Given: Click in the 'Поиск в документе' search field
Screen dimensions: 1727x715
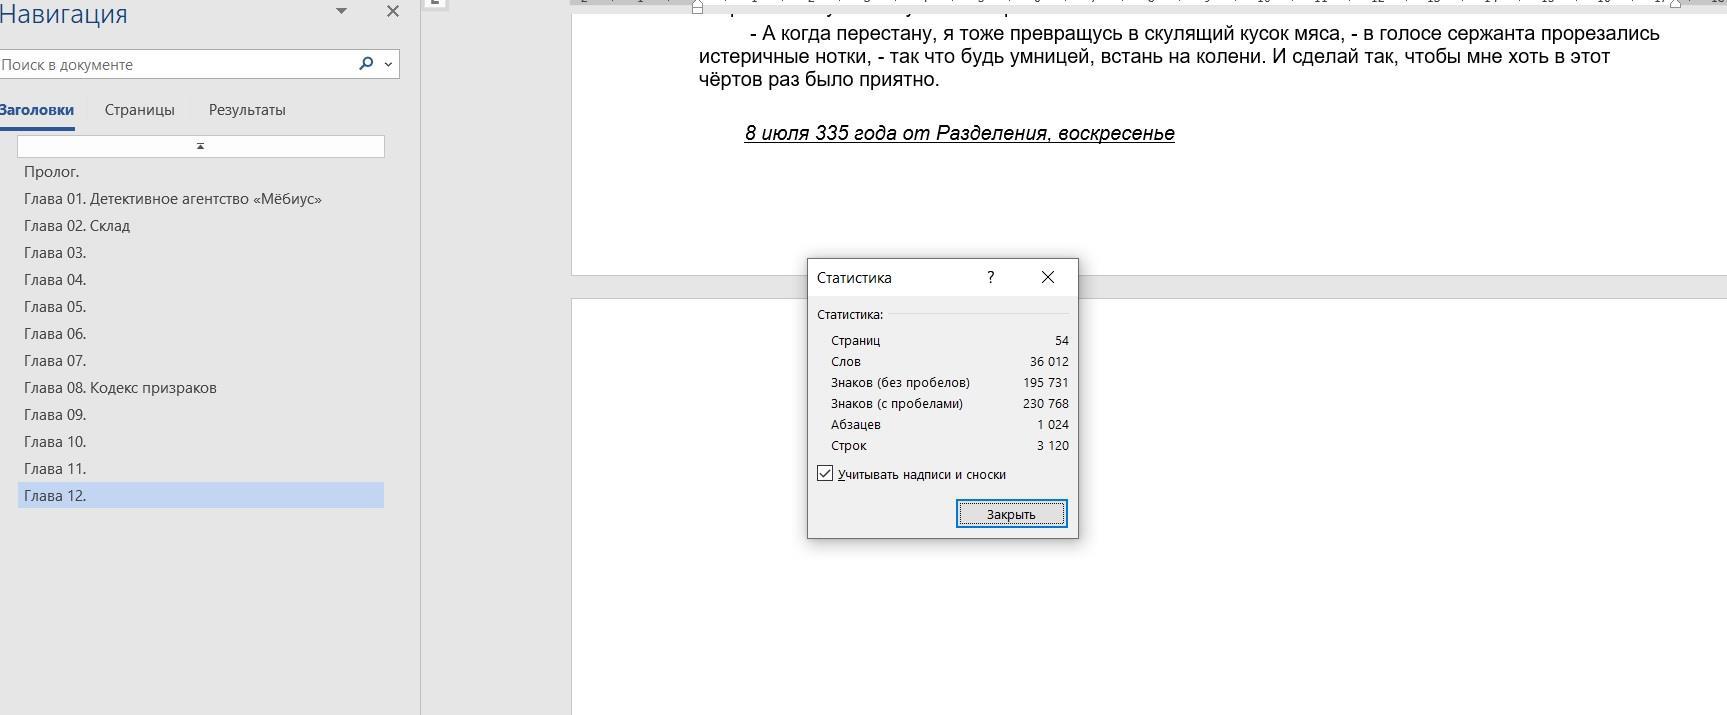Looking at the screenshot, I should 175,64.
